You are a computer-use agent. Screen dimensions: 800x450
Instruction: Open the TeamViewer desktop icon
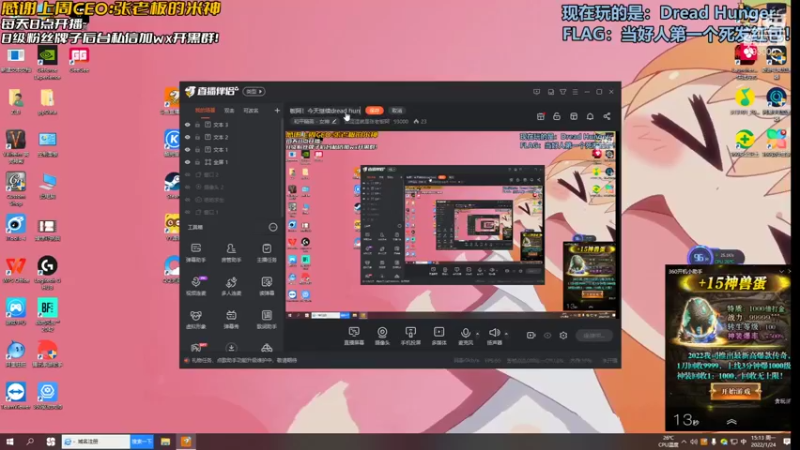(16, 396)
